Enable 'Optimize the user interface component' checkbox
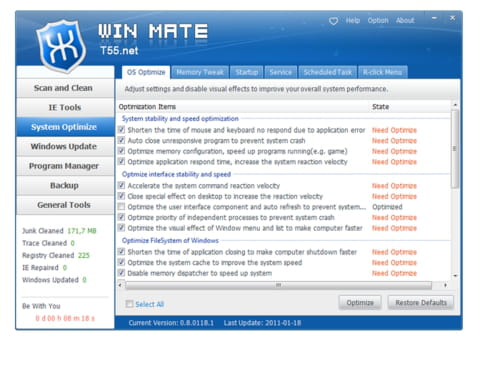The height and width of the screenshot is (367, 500). click(x=121, y=207)
